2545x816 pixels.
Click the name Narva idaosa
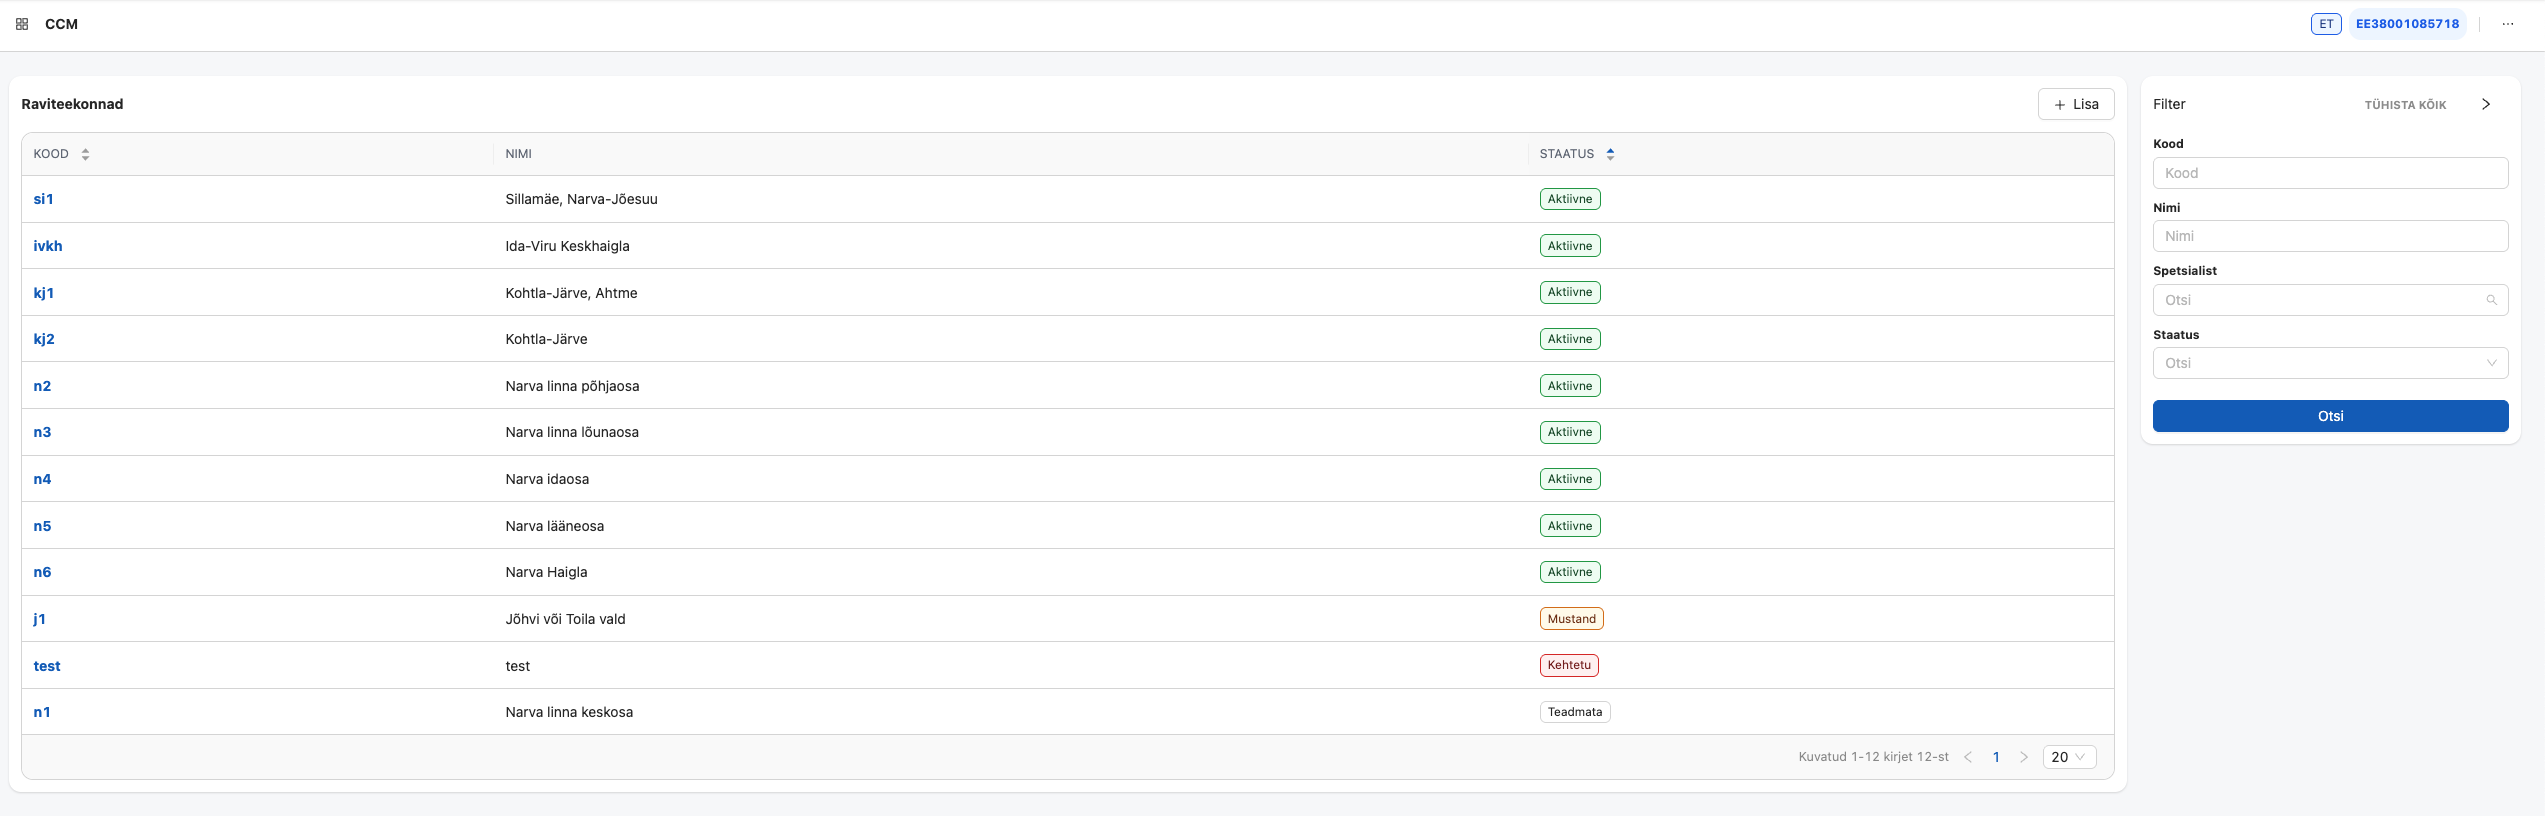click(547, 479)
